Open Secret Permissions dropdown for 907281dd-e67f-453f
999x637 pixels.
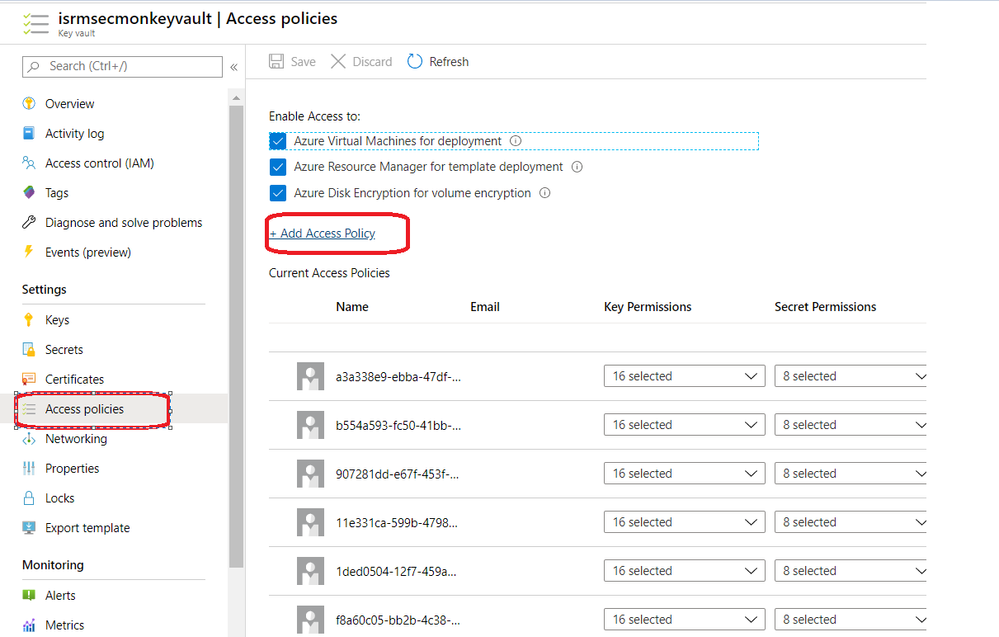tap(851, 474)
